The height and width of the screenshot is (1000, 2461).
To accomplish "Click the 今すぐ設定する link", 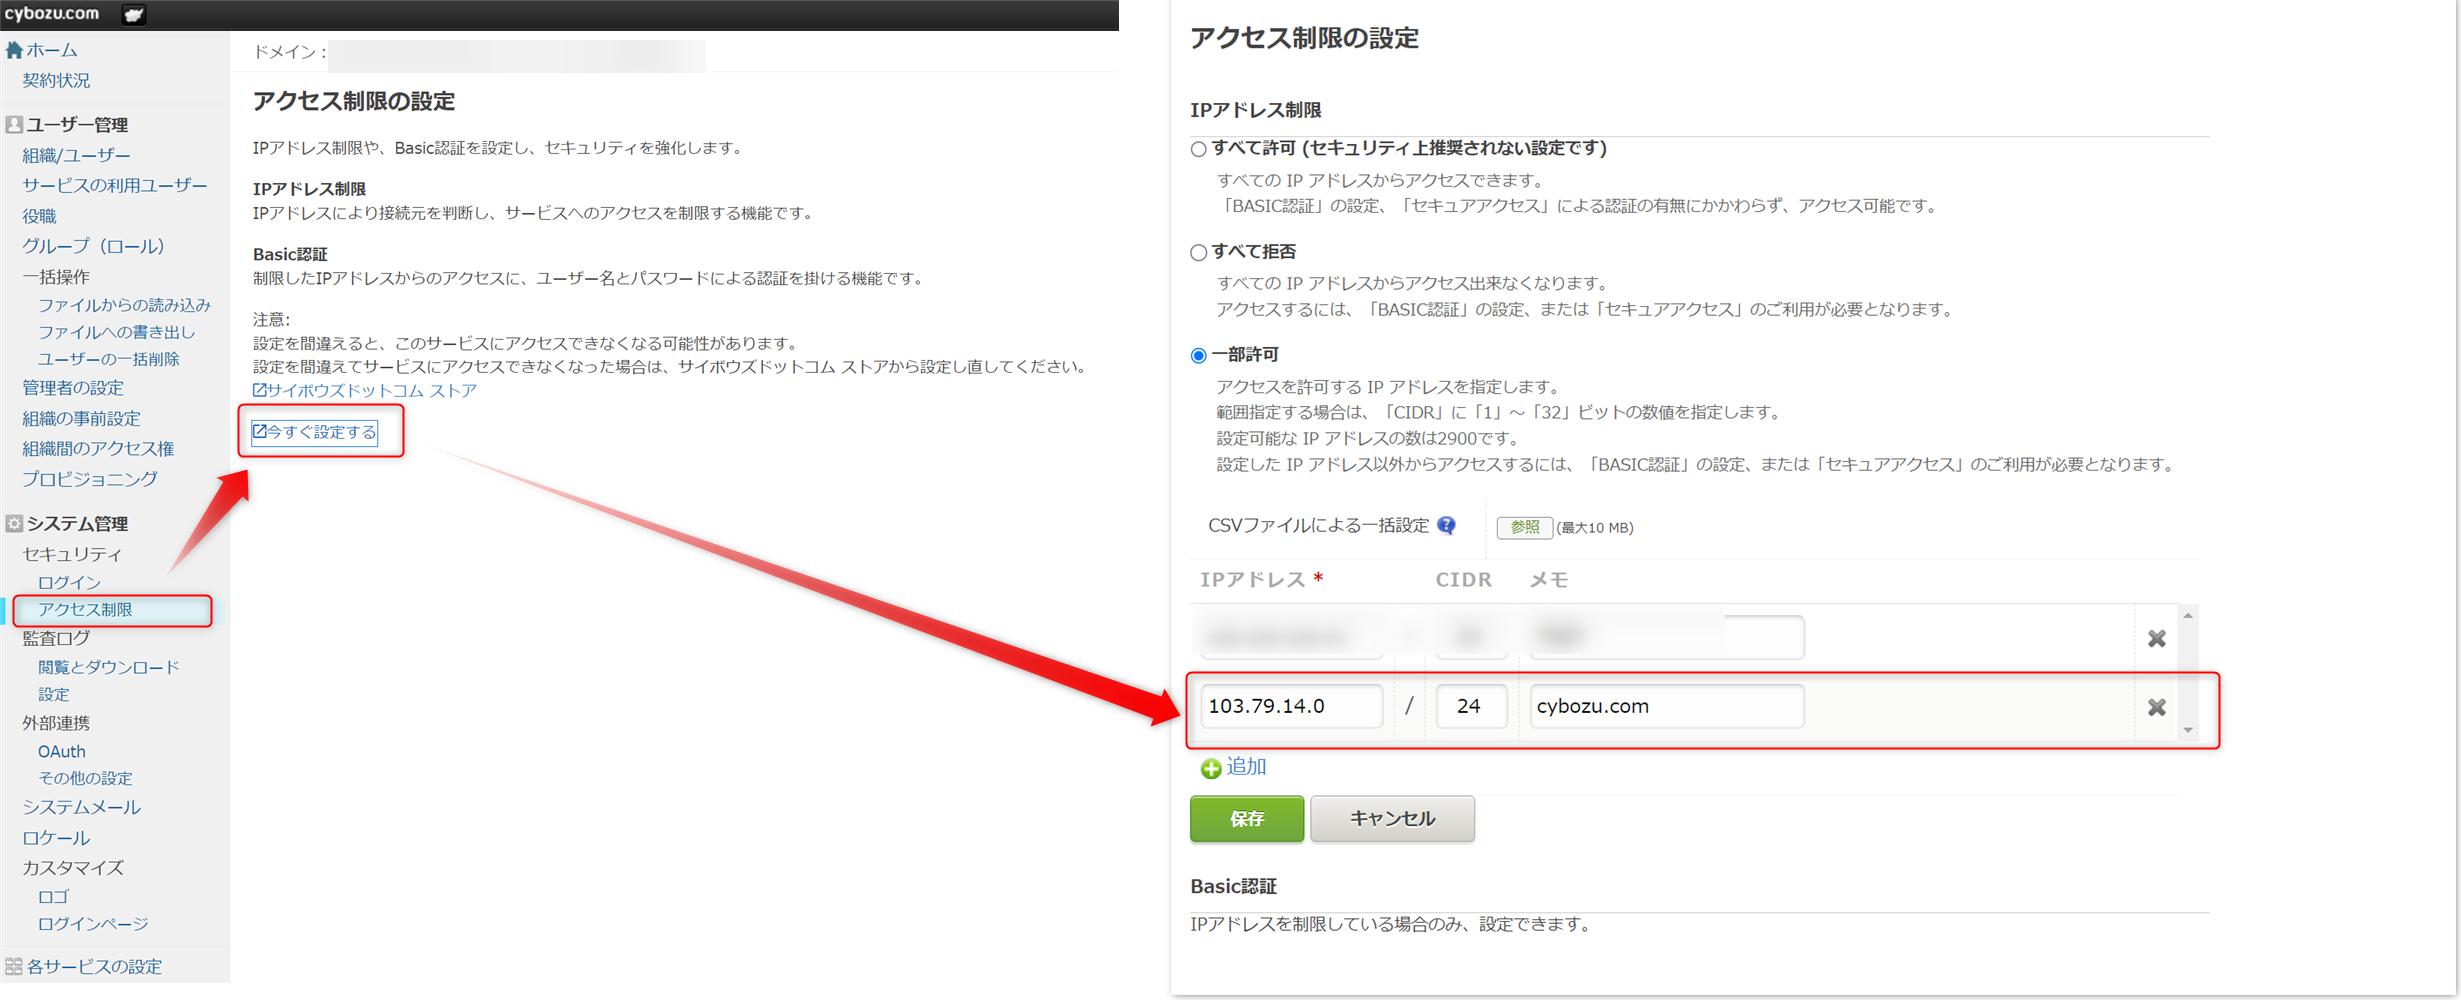I will (x=315, y=432).
